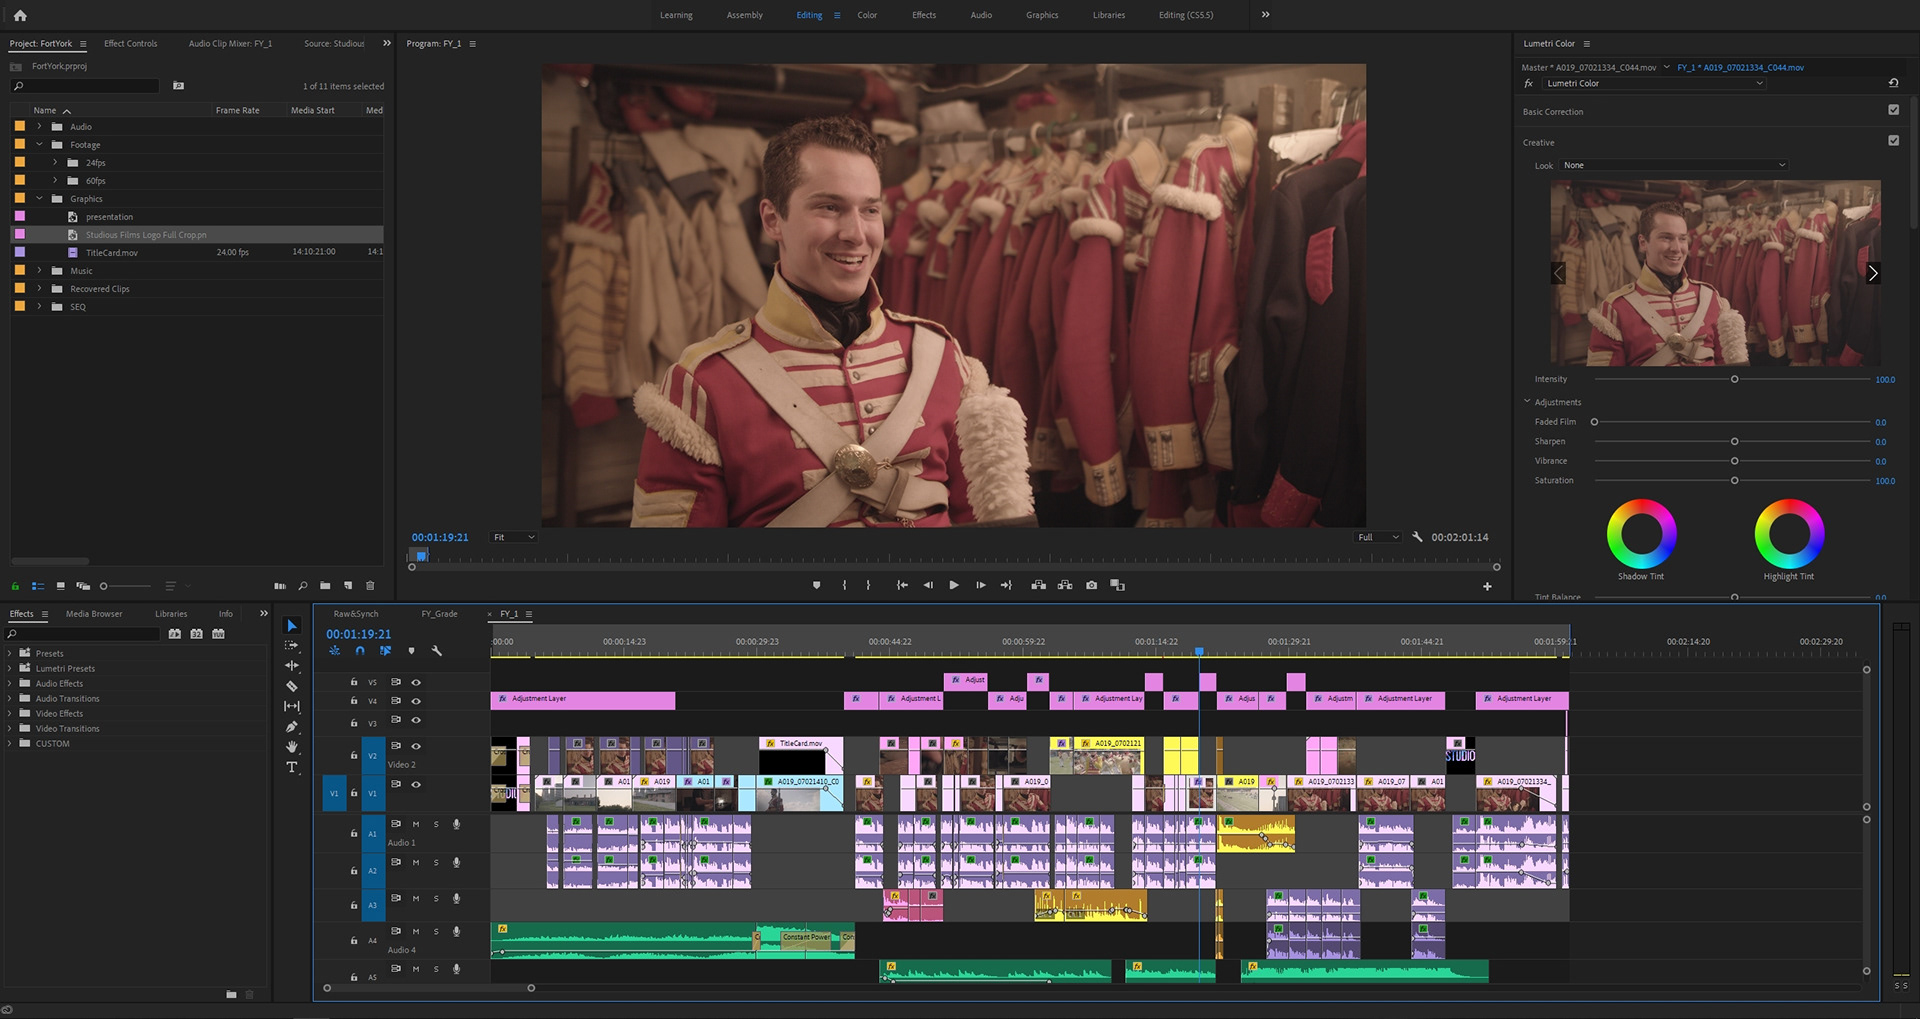Screen dimensions: 1920x1019
Task: Toggle insert sequences as nests
Action: pyautogui.click(x=334, y=651)
